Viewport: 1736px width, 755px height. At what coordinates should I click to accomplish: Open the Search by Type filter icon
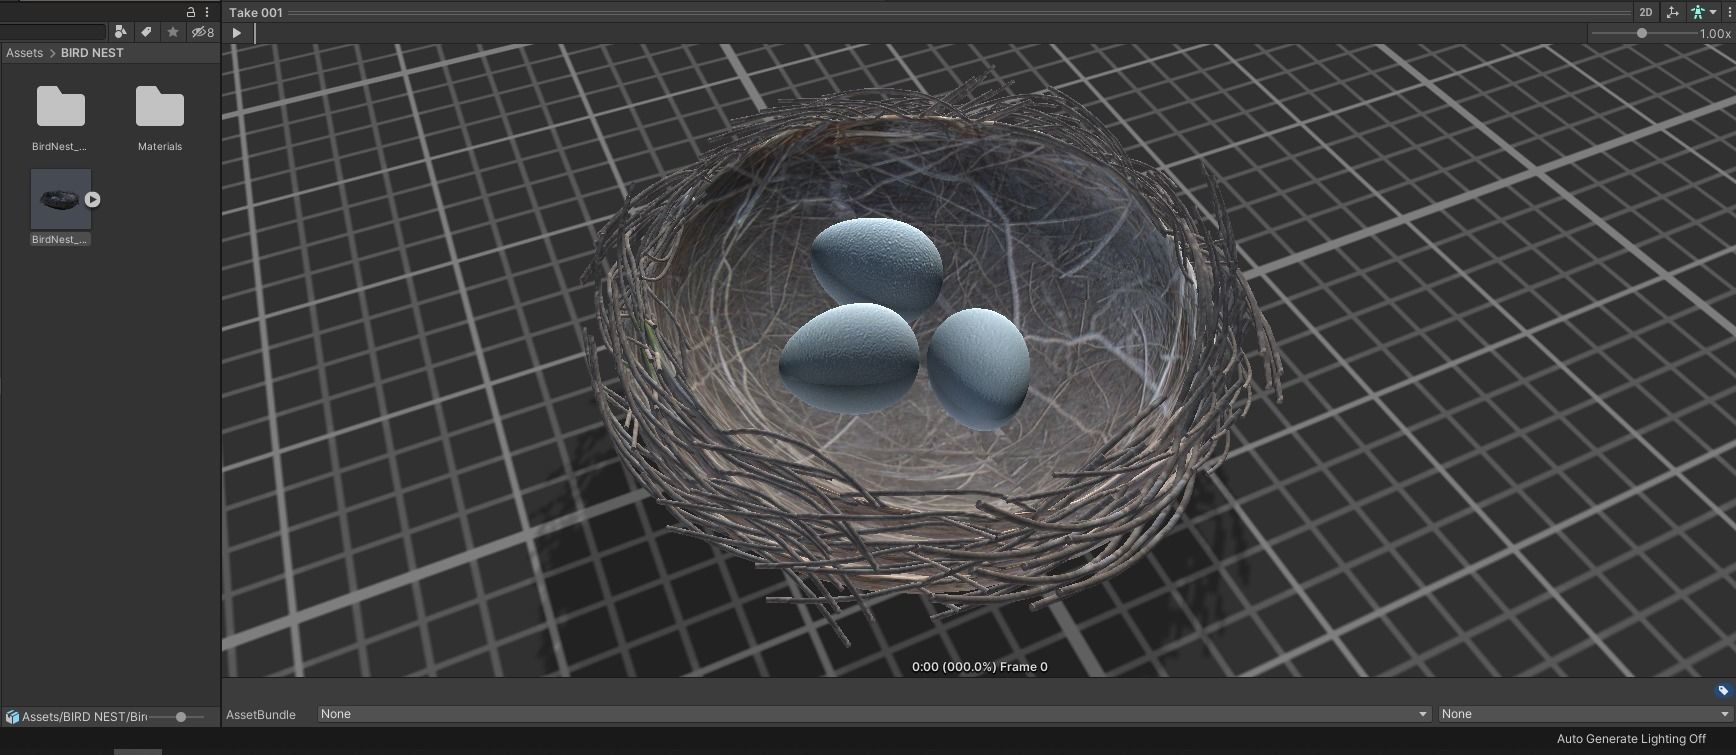click(120, 32)
